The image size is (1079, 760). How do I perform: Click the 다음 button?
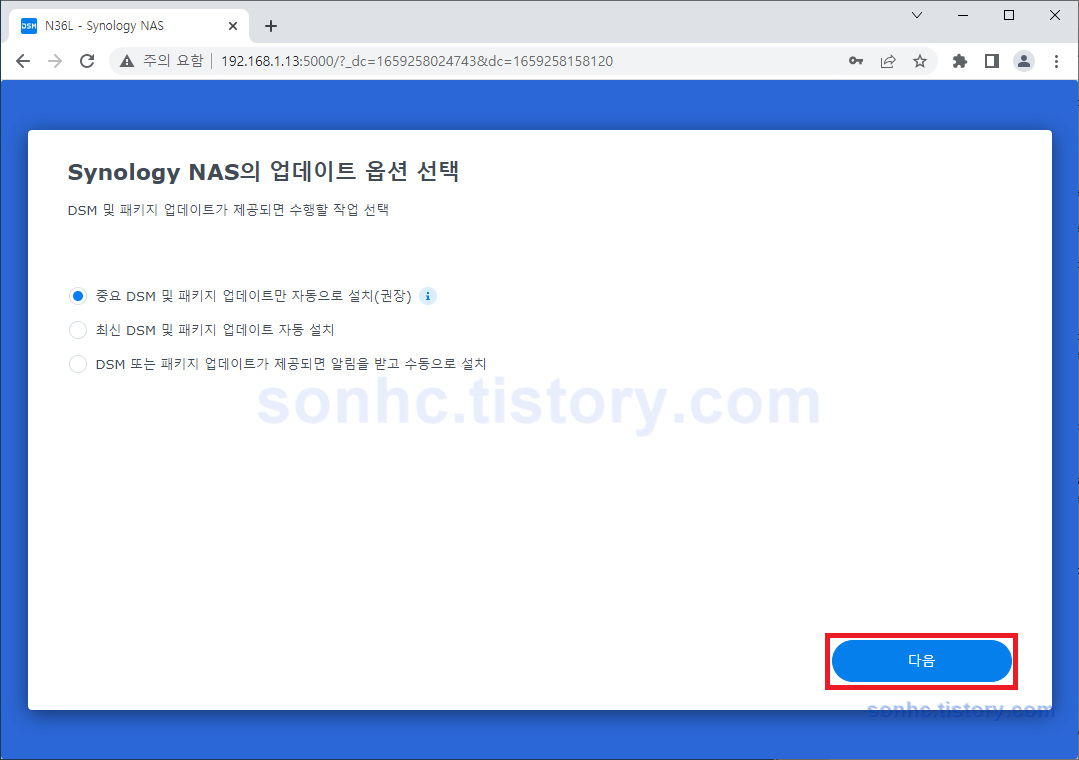tap(921, 661)
